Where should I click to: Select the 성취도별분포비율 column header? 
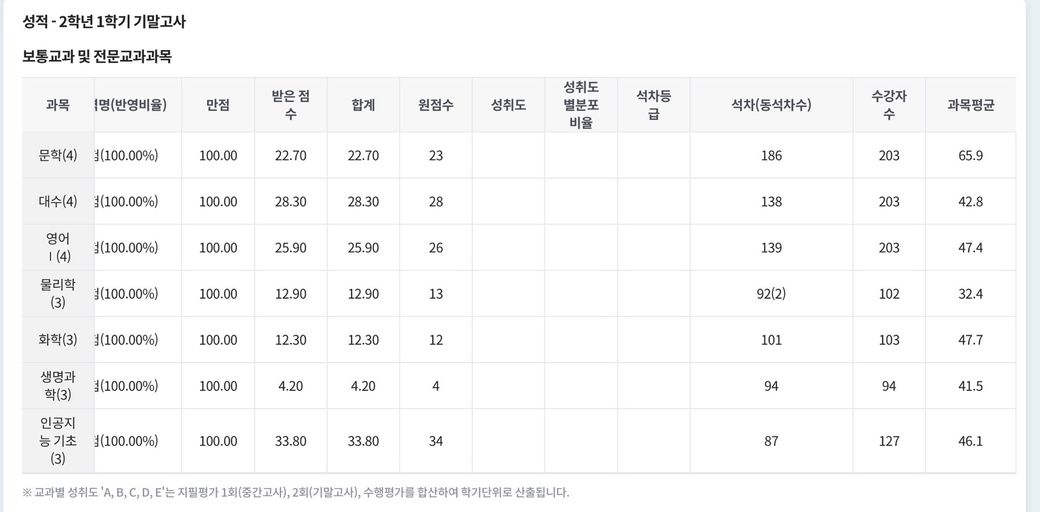point(581,105)
